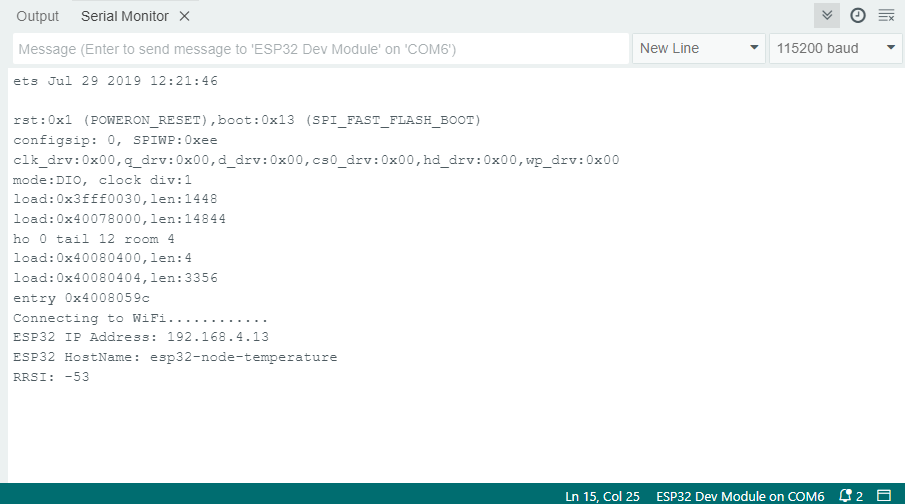Toggle the bottom panel via status bar icon
Image resolution: width=905 pixels, height=504 pixels.
click(883, 495)
